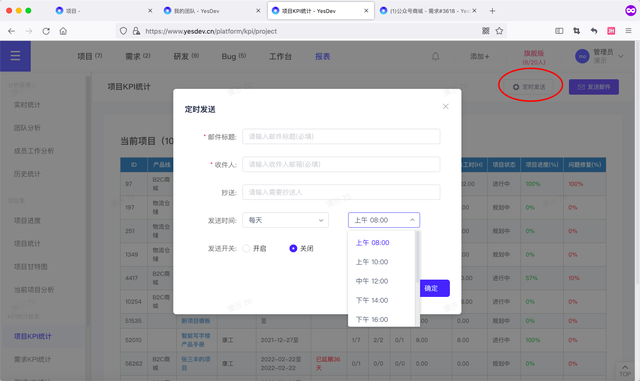Expand the 管理员 account chevron

pos(621,56)
